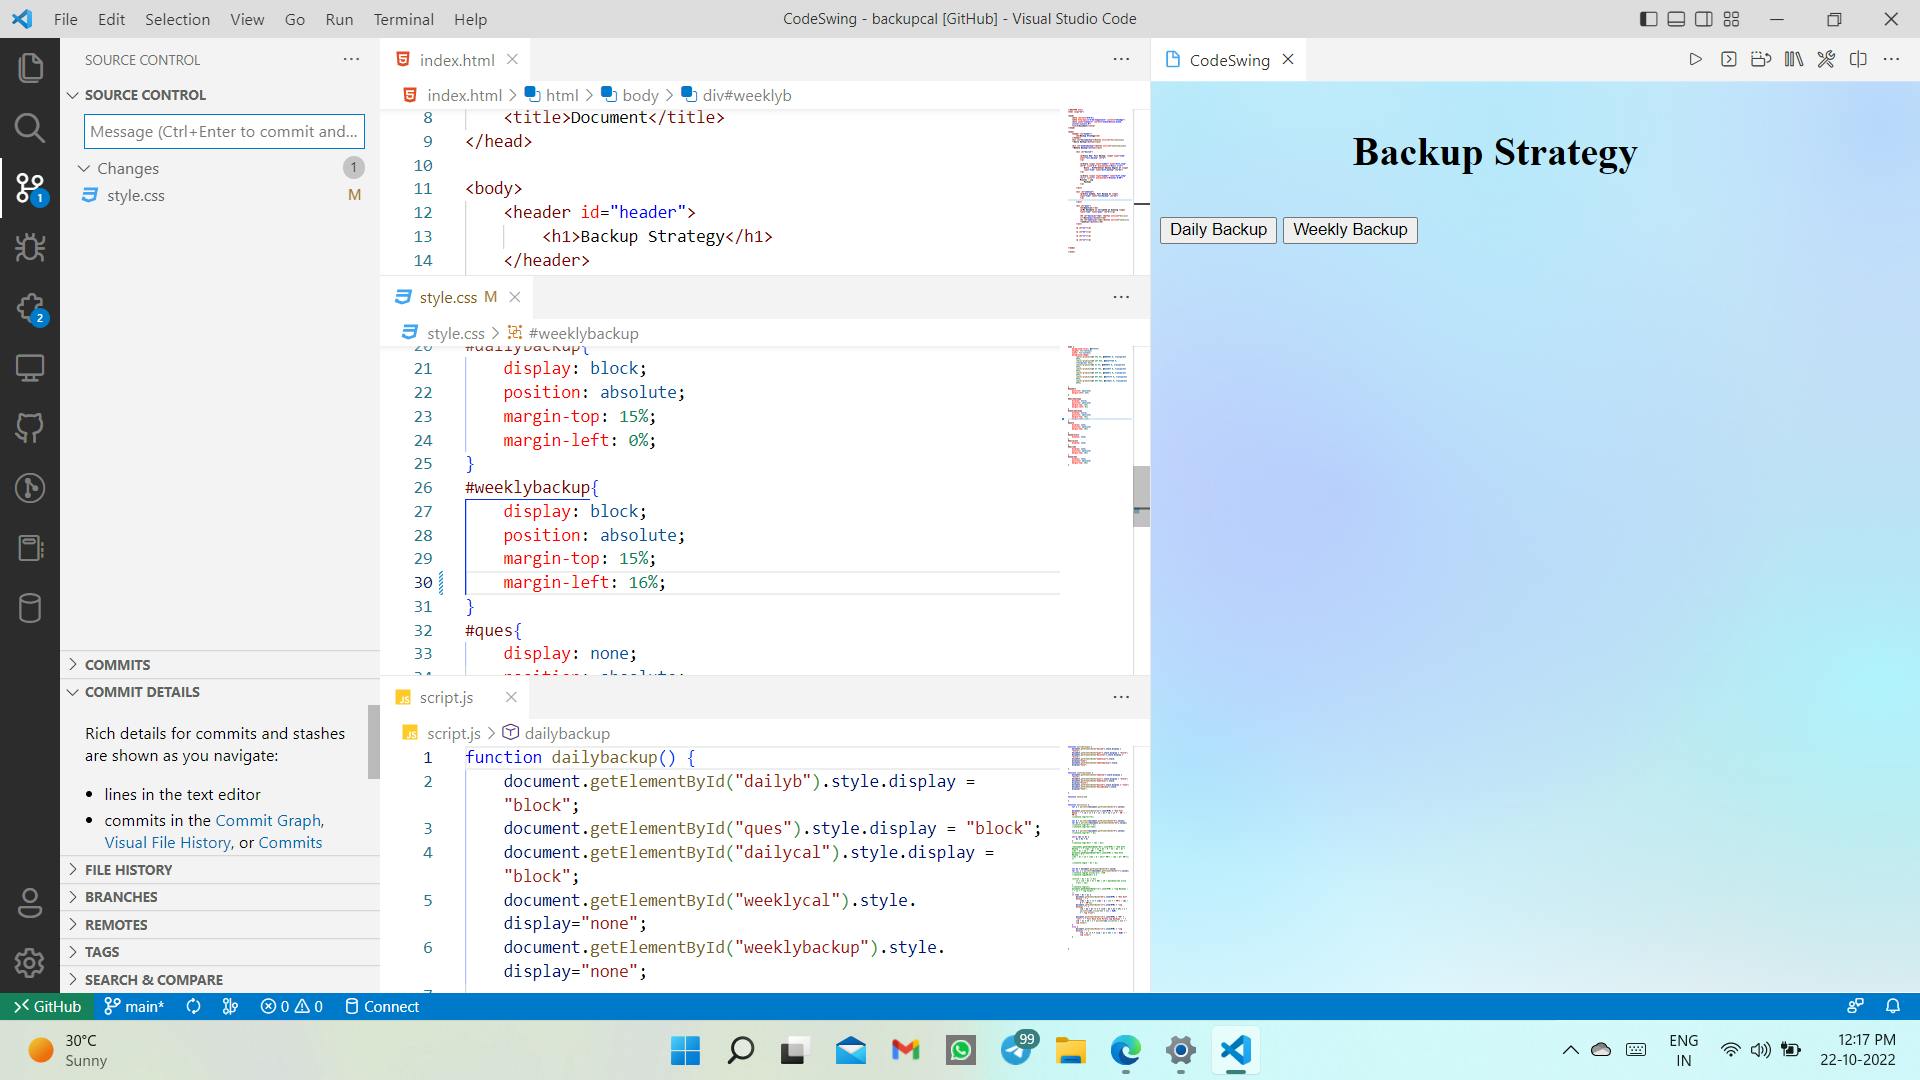Open the Terminal menu
The width and height of the screenshot is (1920, 1080).
click(x=403, y=19)
